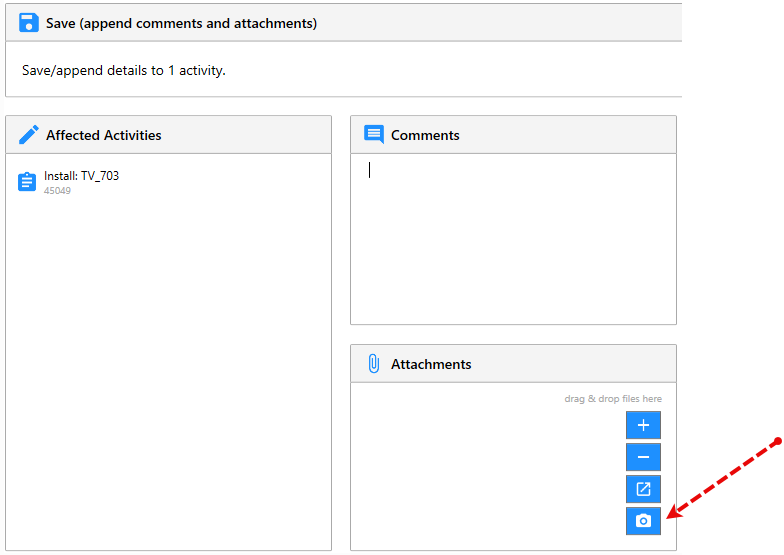This screenshot has width=784, height=555.
Task: Click the Save (append comments and attachments) title
Action: click(x=181, y=23)
